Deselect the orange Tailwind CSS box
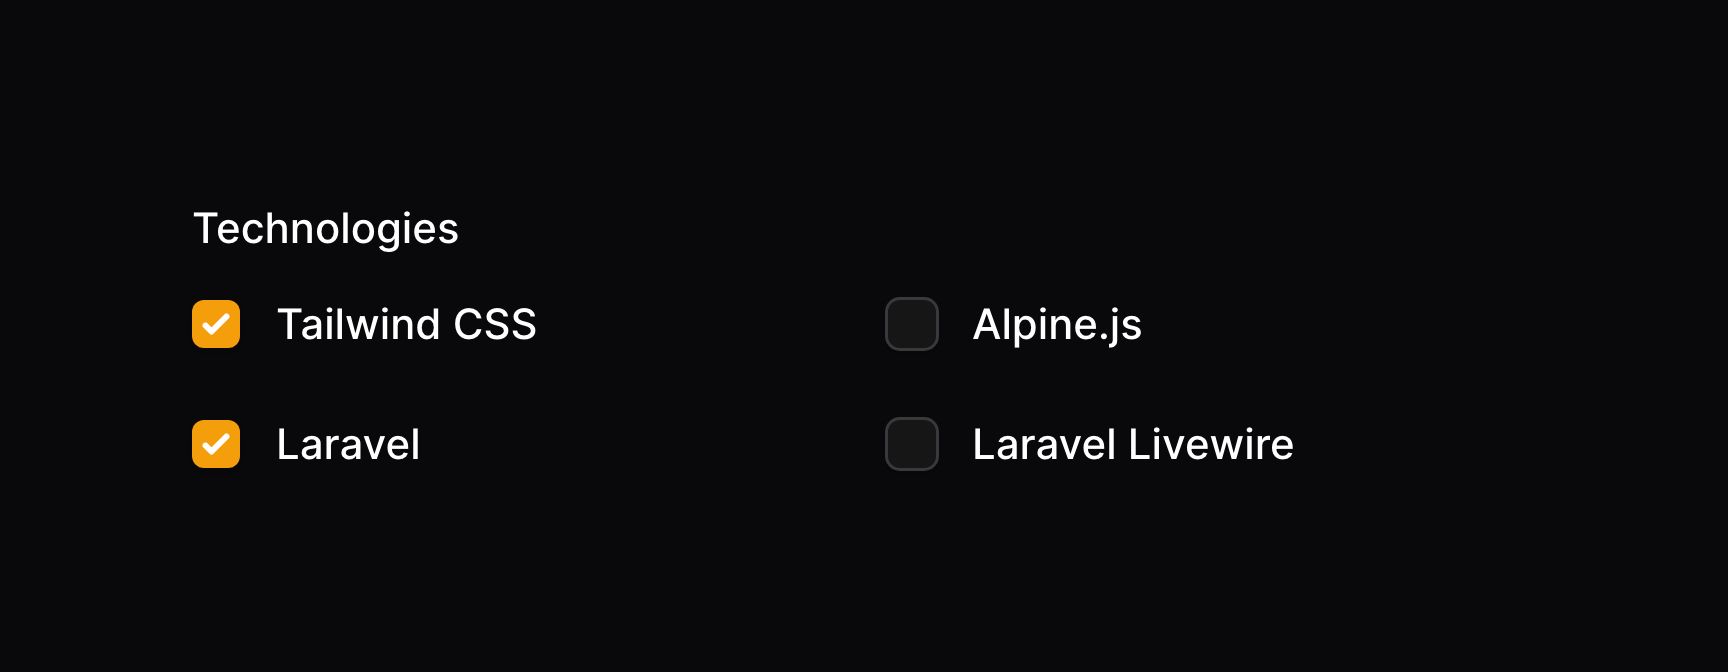Image resolution: width=1728 pixels, height=672 pixels. [x=216, y=324]
